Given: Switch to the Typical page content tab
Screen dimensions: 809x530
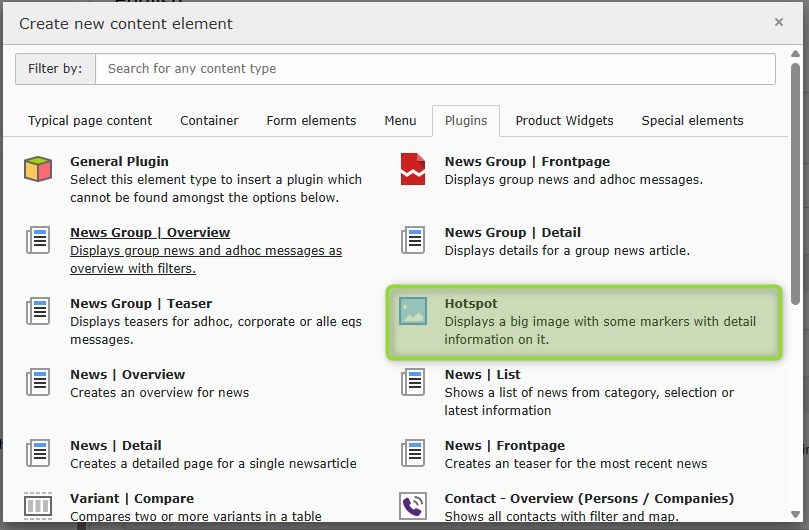Looking at the screenshot, I should [90, 121].
